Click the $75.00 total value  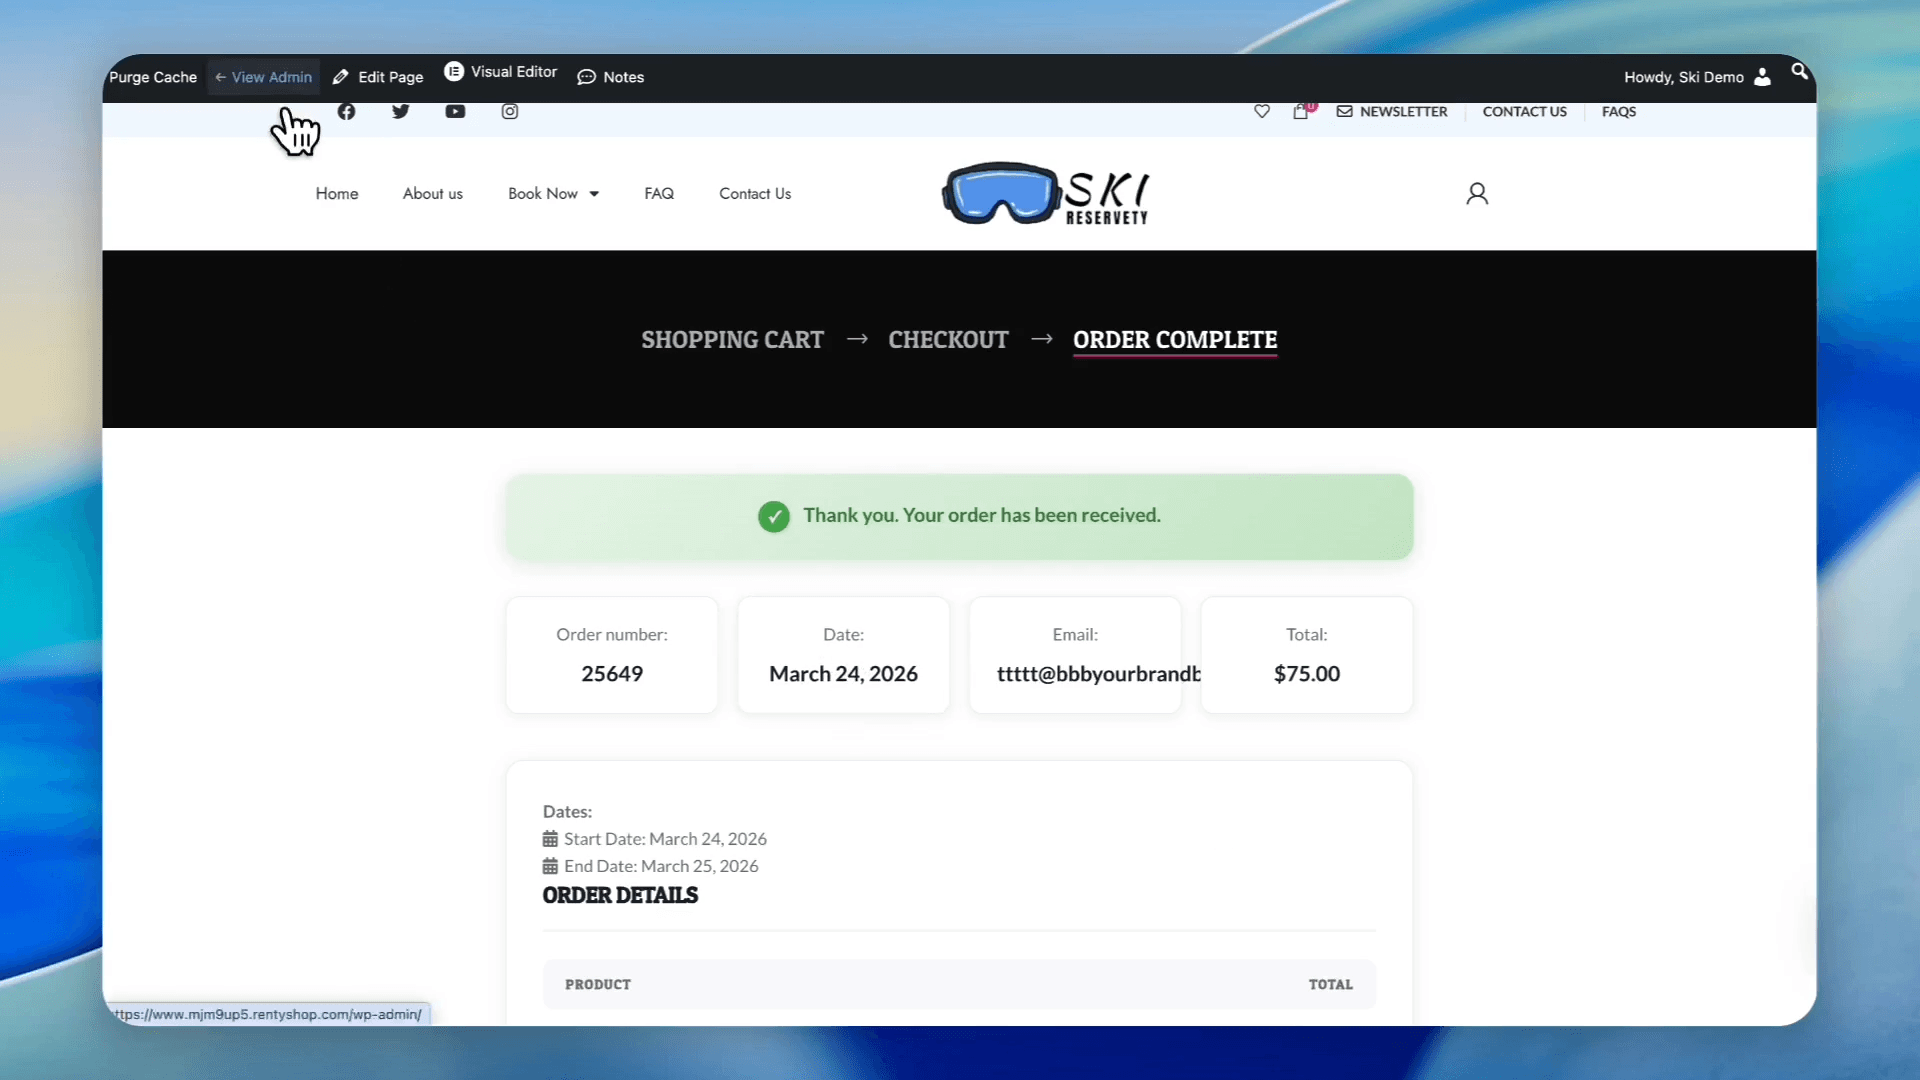(x=1307, y=674)
